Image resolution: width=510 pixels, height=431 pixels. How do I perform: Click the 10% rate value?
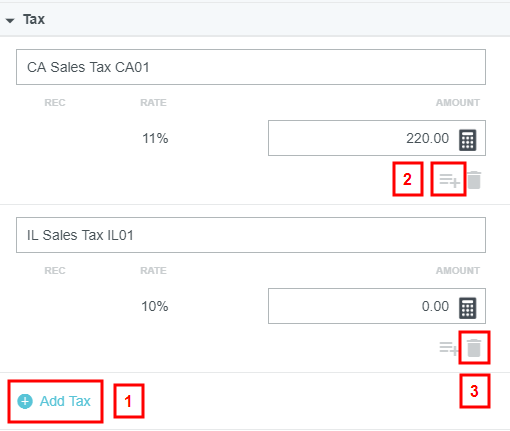tap(155, 306)
